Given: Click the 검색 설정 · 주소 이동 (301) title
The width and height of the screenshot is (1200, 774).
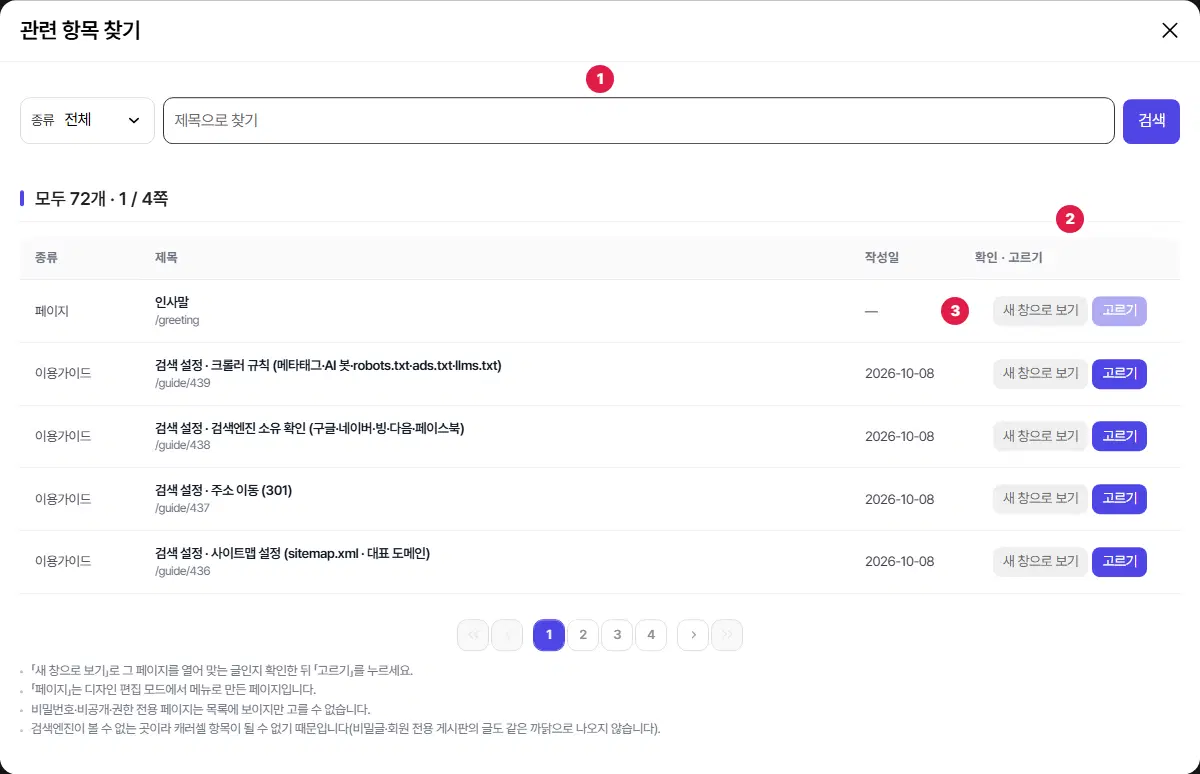Looking at the screenshot, I should (x=223, y=491).
